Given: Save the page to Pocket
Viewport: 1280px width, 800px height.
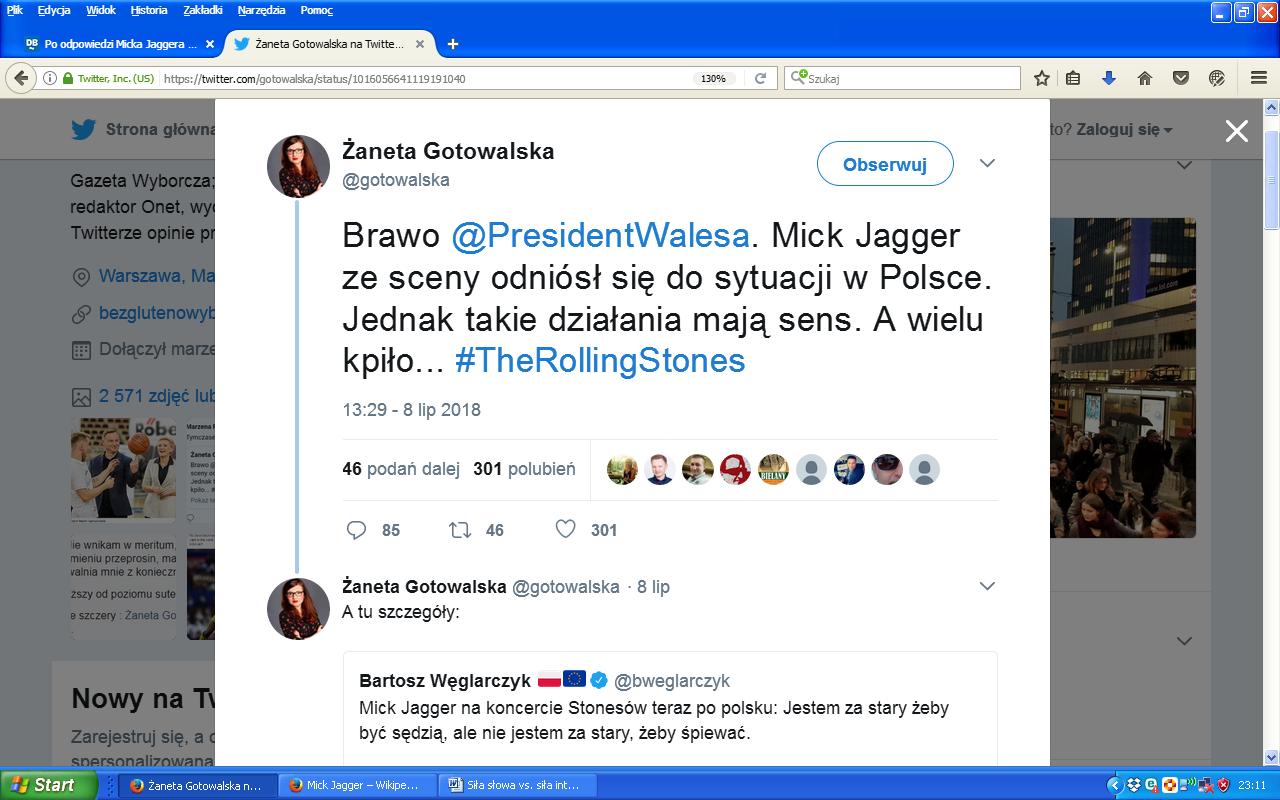Looking at the screenshot, I should [1181, 78].
